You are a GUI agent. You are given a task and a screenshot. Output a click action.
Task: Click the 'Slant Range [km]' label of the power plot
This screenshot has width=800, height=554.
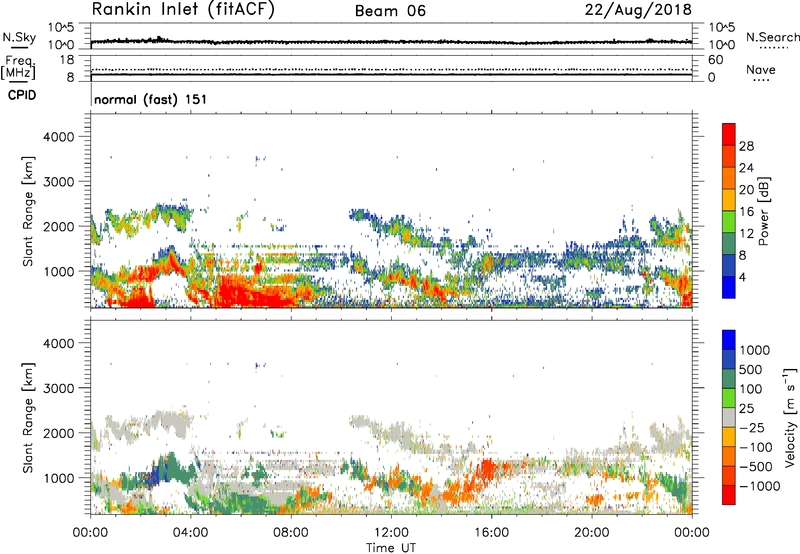pyautogui.click(x=28, y=211)
